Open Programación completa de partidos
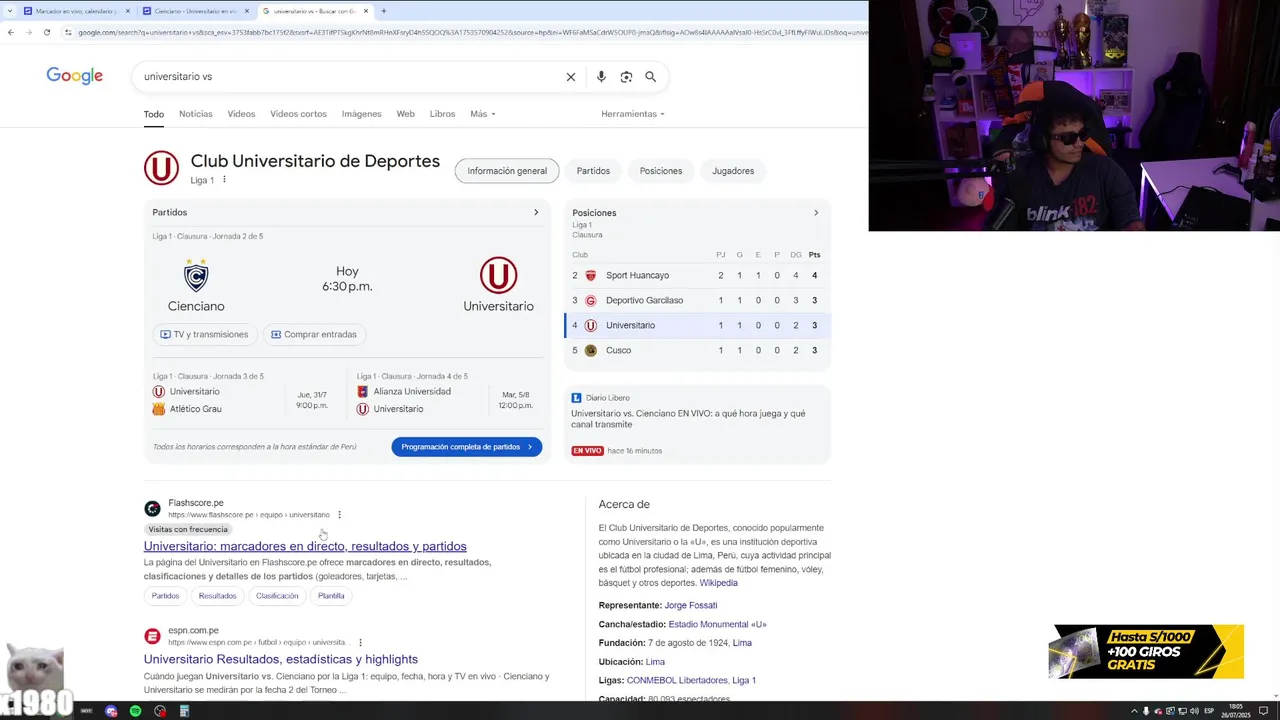This screenshot has width=1280, height=720. [467, 447]
